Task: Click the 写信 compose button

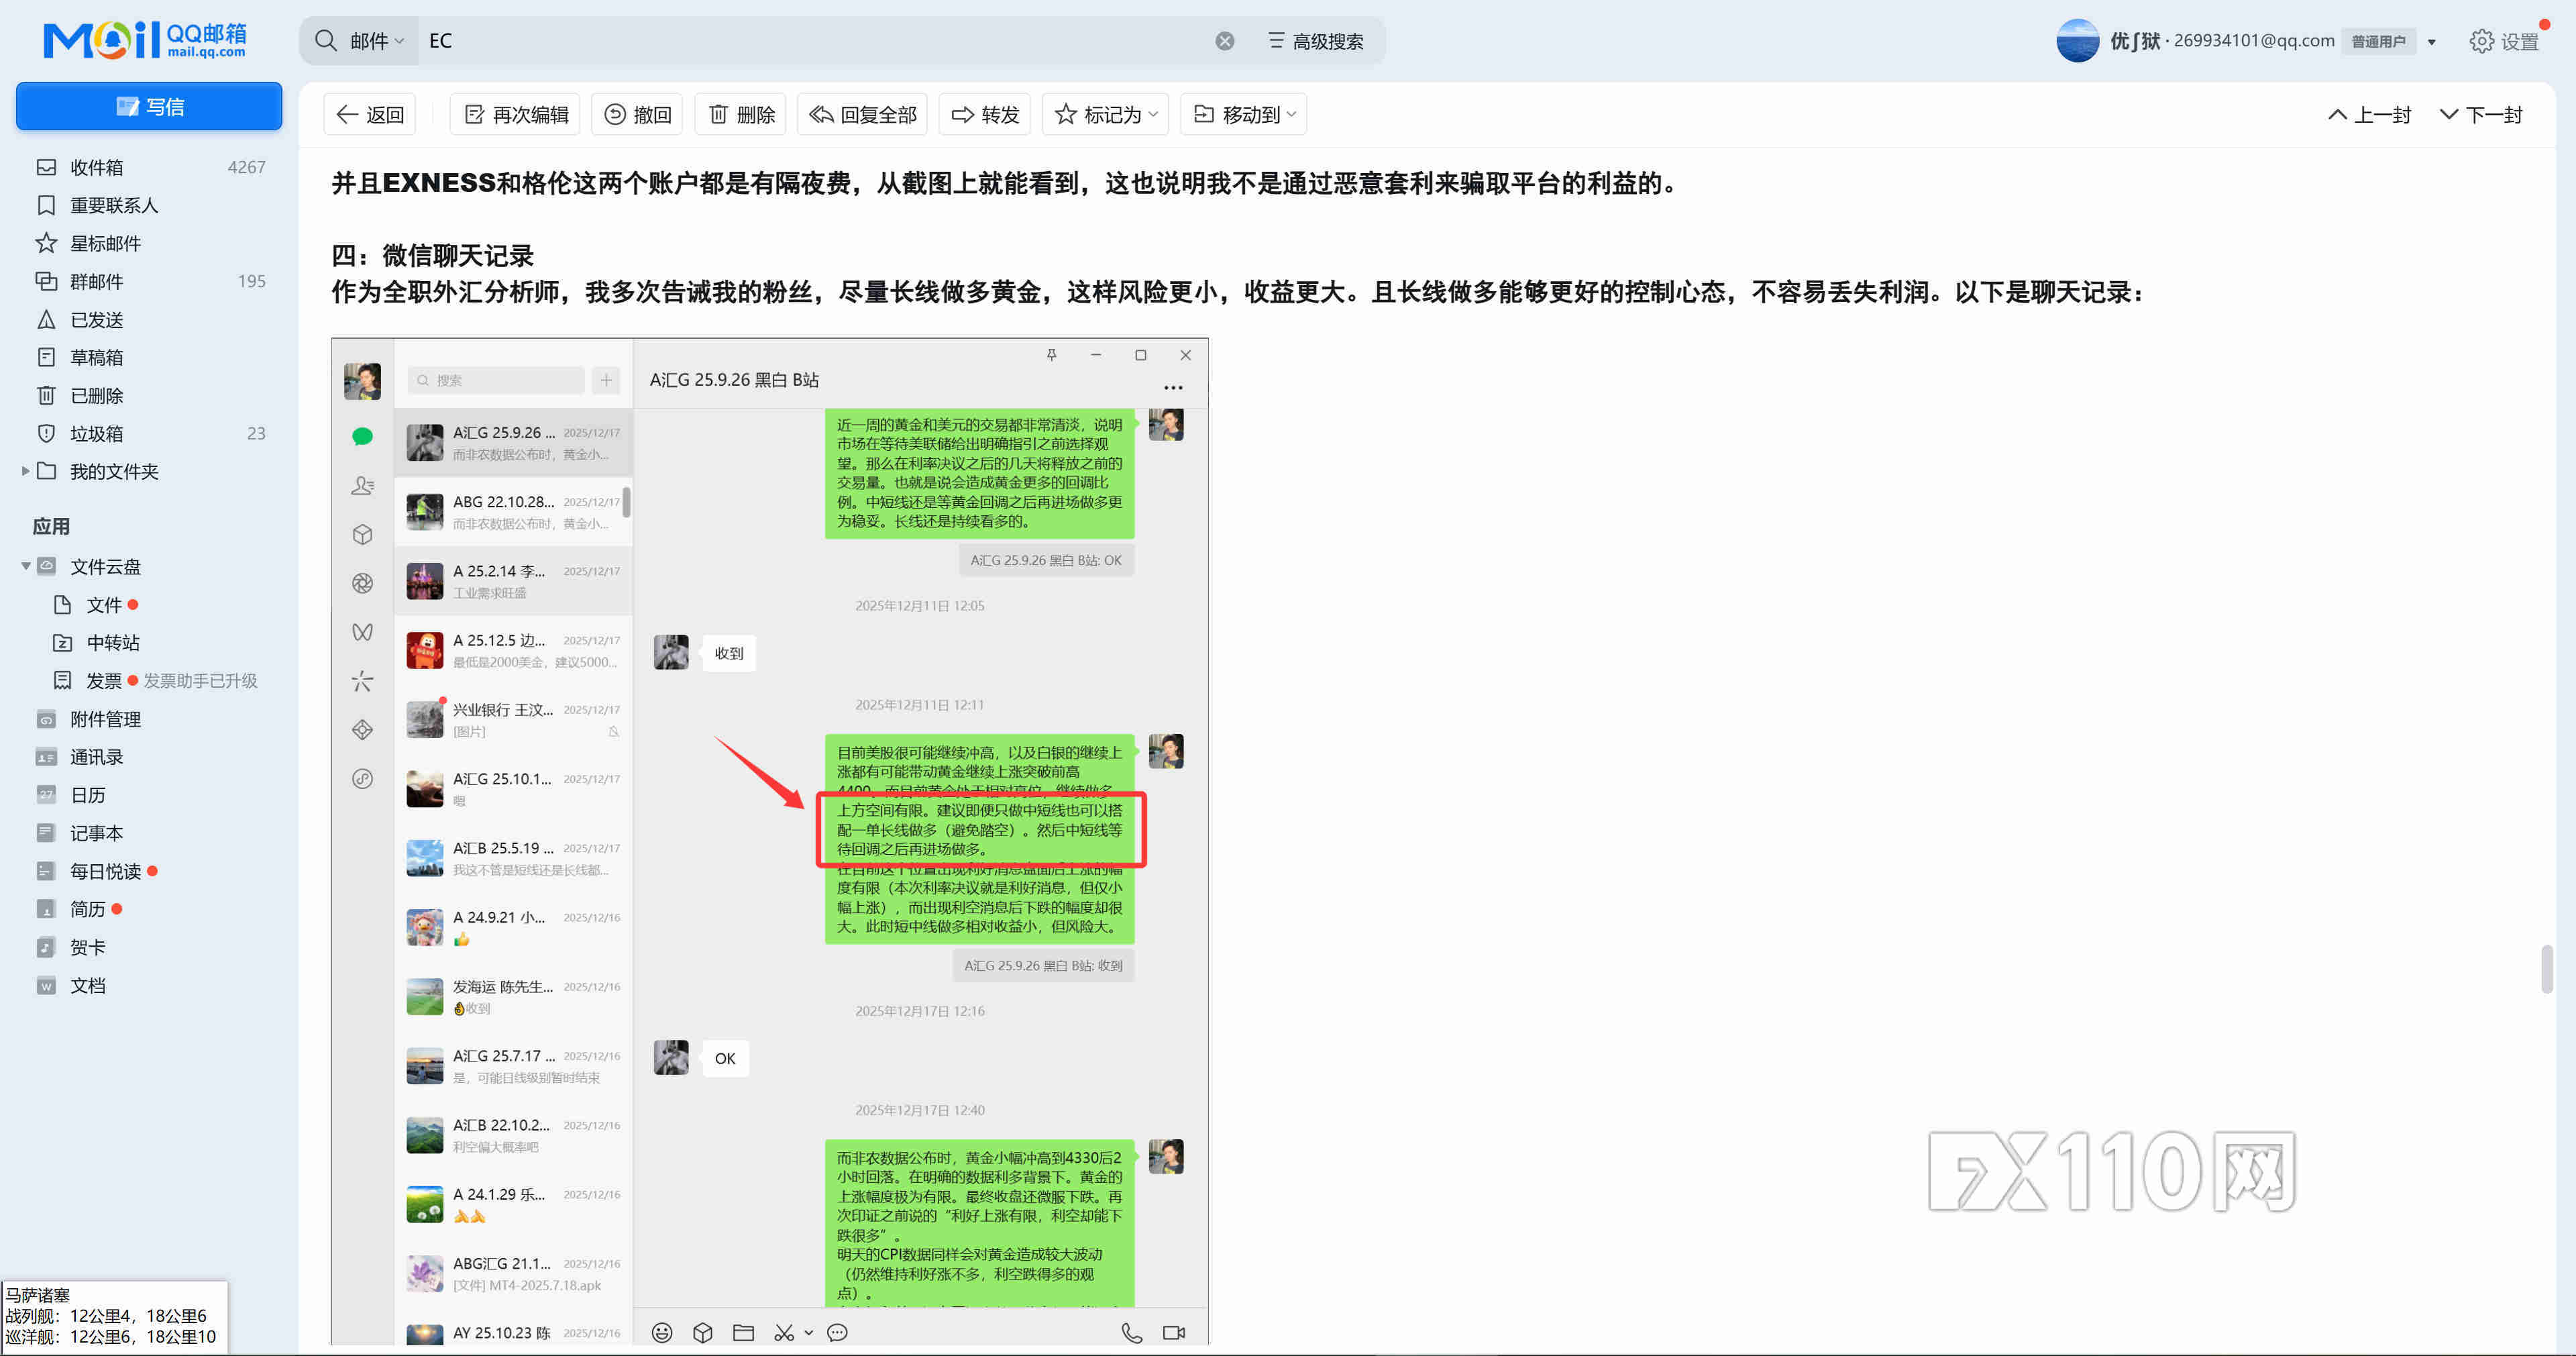Action: [x=149, y=106]
